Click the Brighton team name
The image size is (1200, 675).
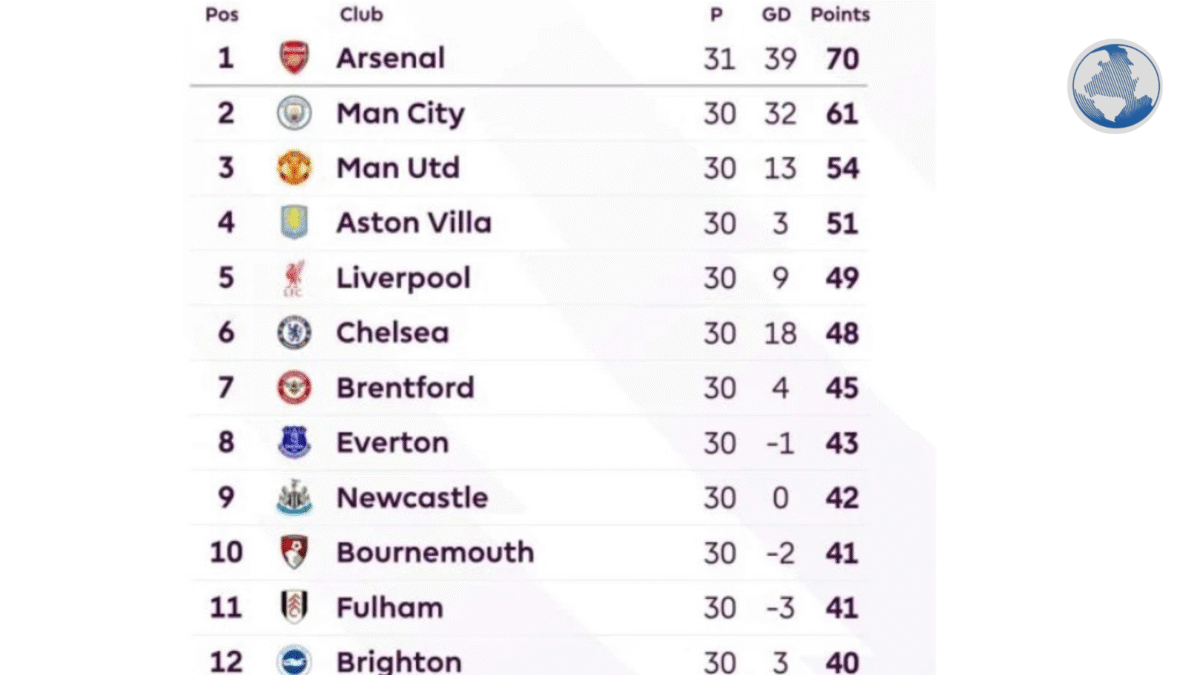tap(399, 661)
